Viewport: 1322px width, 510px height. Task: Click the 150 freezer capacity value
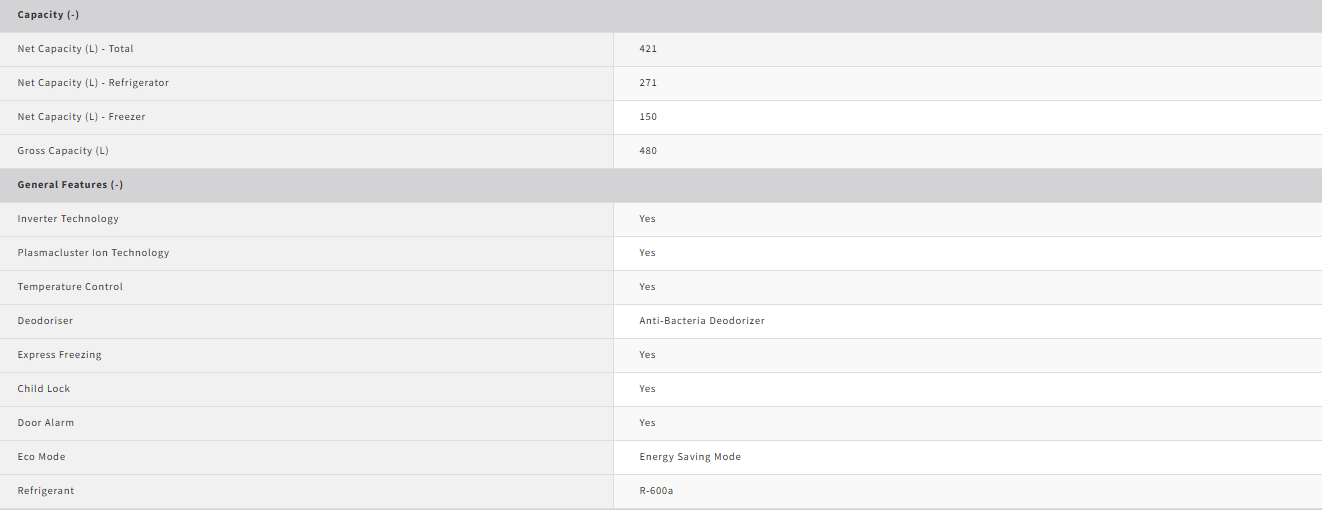tap(648, 117)
